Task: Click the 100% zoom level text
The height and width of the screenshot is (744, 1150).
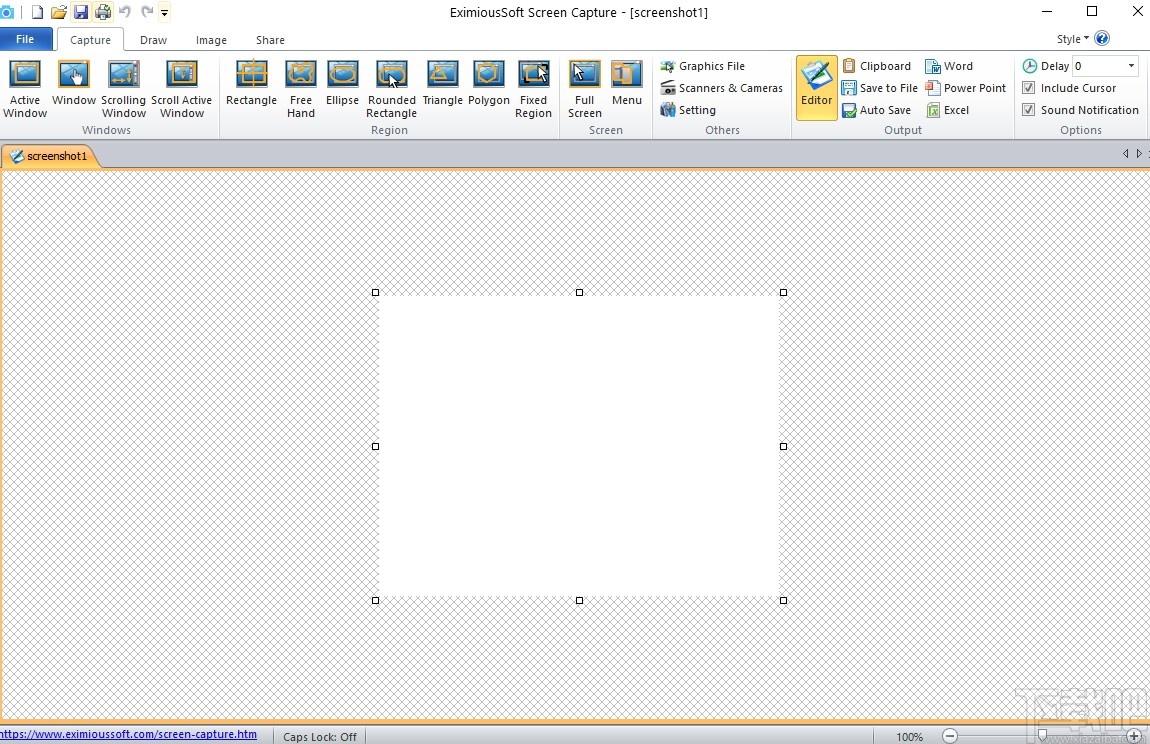Action: 909,737
